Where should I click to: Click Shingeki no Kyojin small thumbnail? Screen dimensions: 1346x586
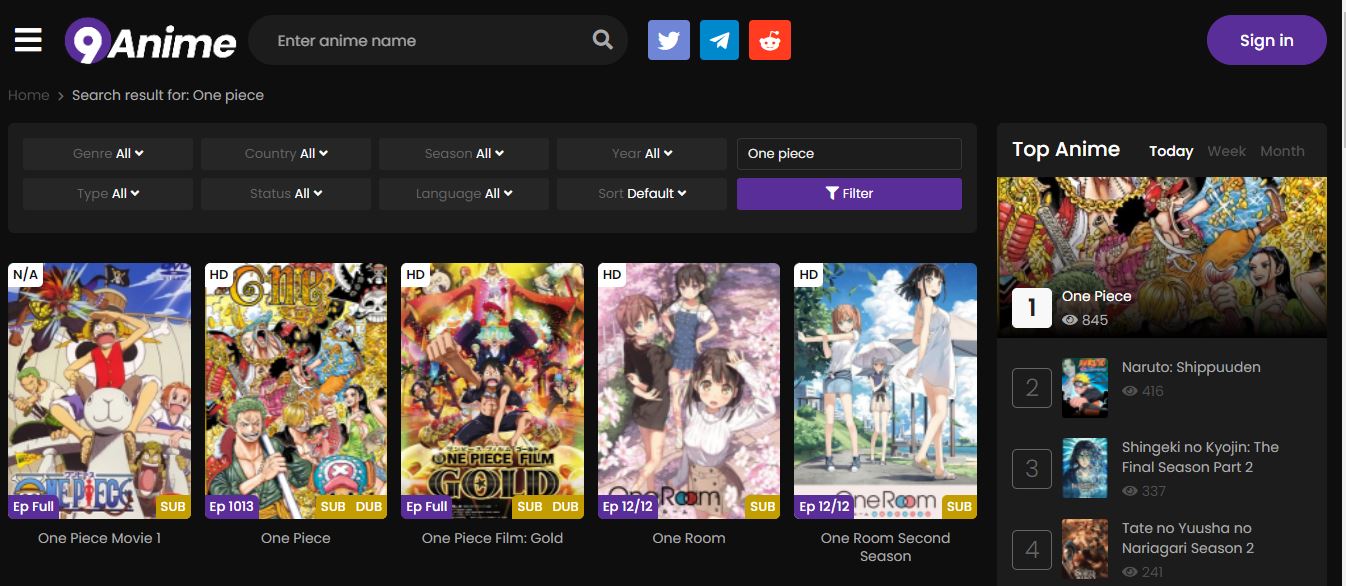coord(1085,468)
